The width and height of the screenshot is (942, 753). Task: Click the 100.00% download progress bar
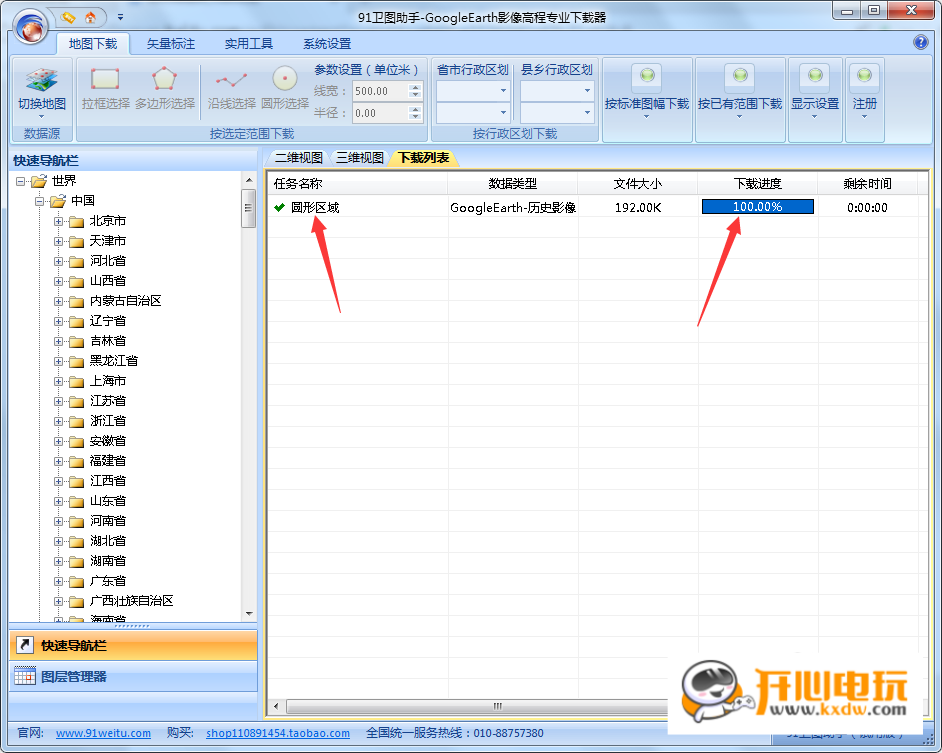click(757, 207)
